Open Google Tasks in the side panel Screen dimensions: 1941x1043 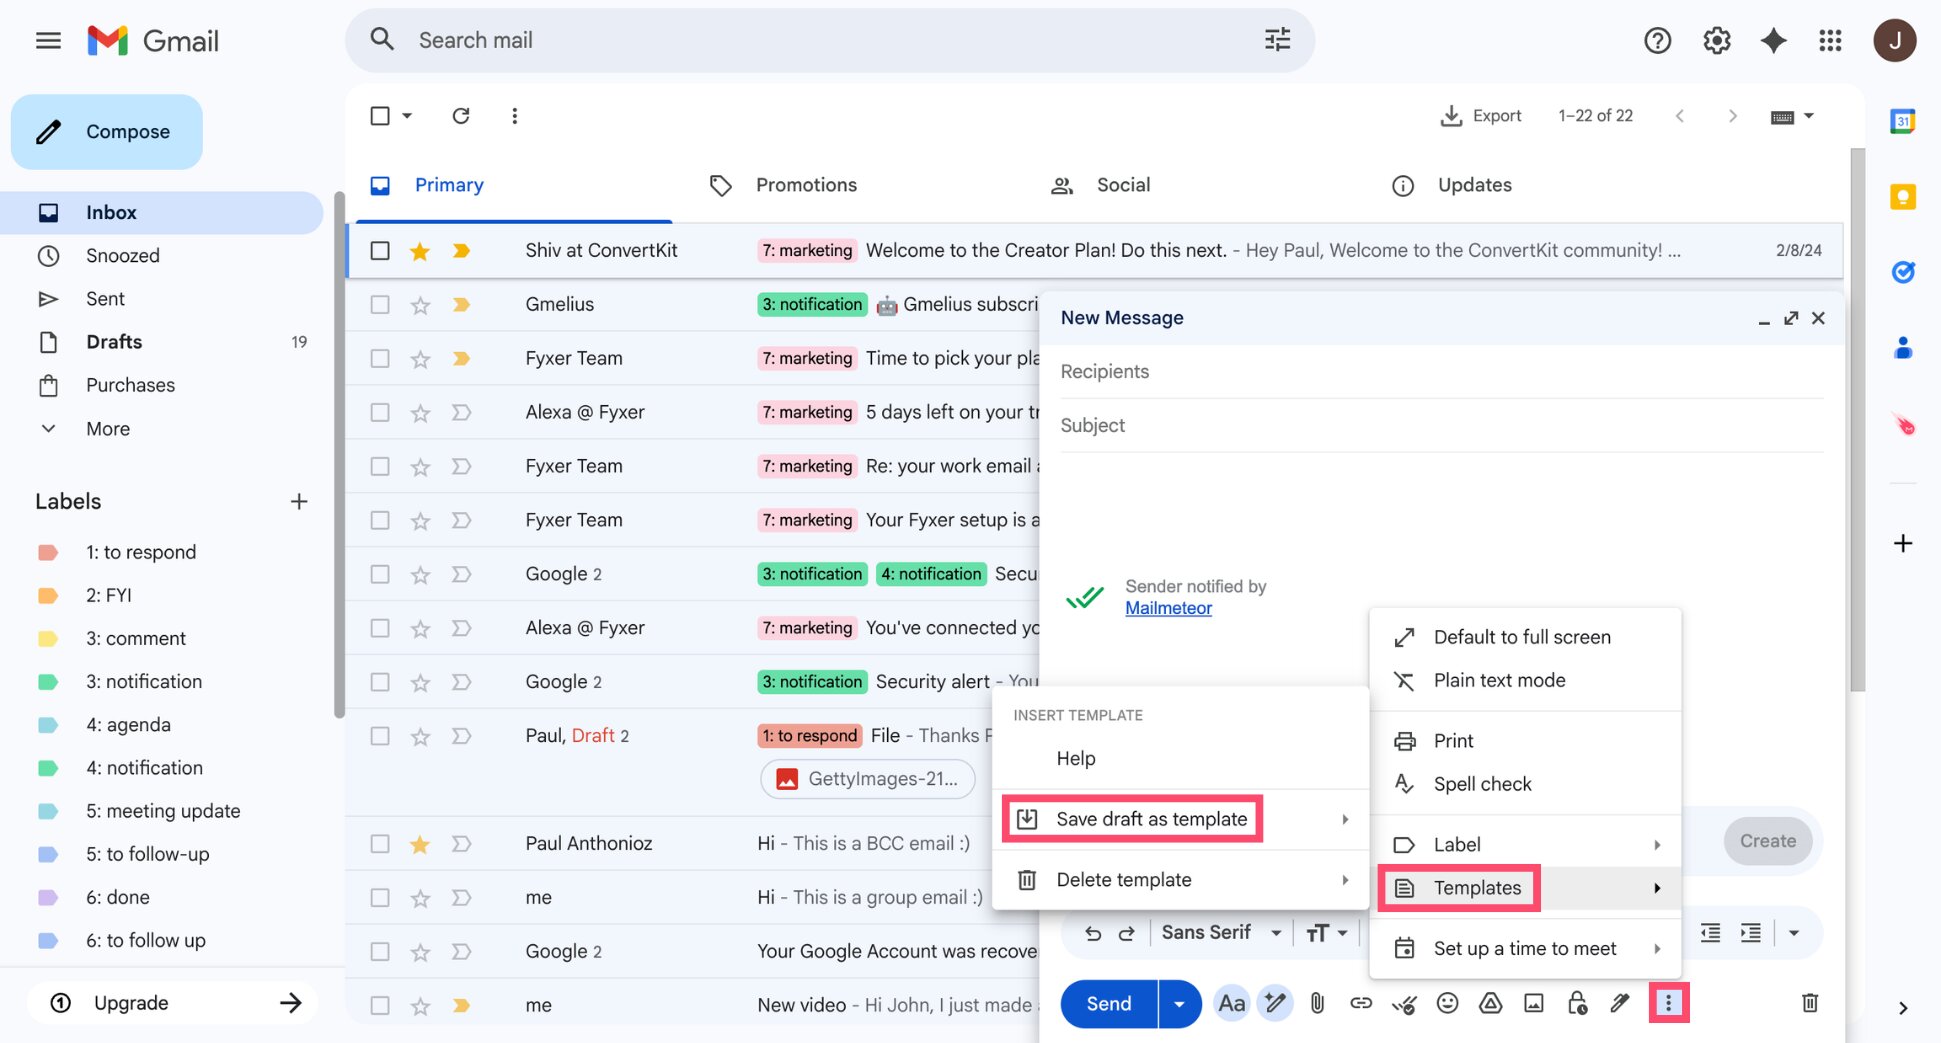tap(1903, 271)
